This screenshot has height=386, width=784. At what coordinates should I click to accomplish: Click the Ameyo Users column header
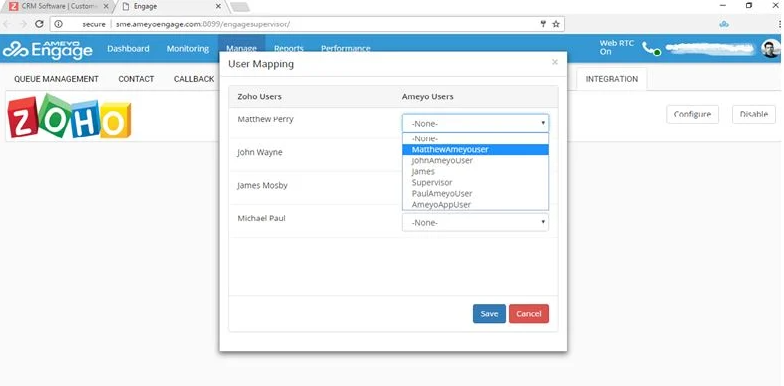pos(428,96)
